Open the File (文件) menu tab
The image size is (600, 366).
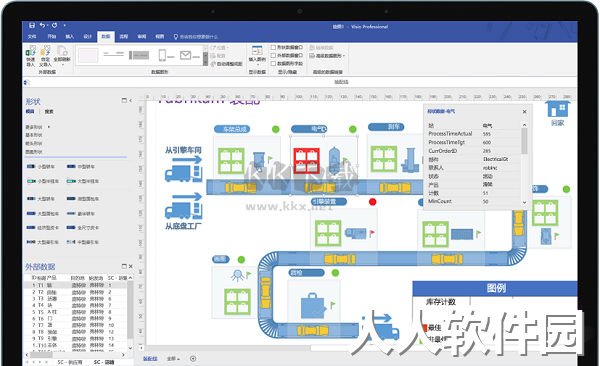coord(32,36)
